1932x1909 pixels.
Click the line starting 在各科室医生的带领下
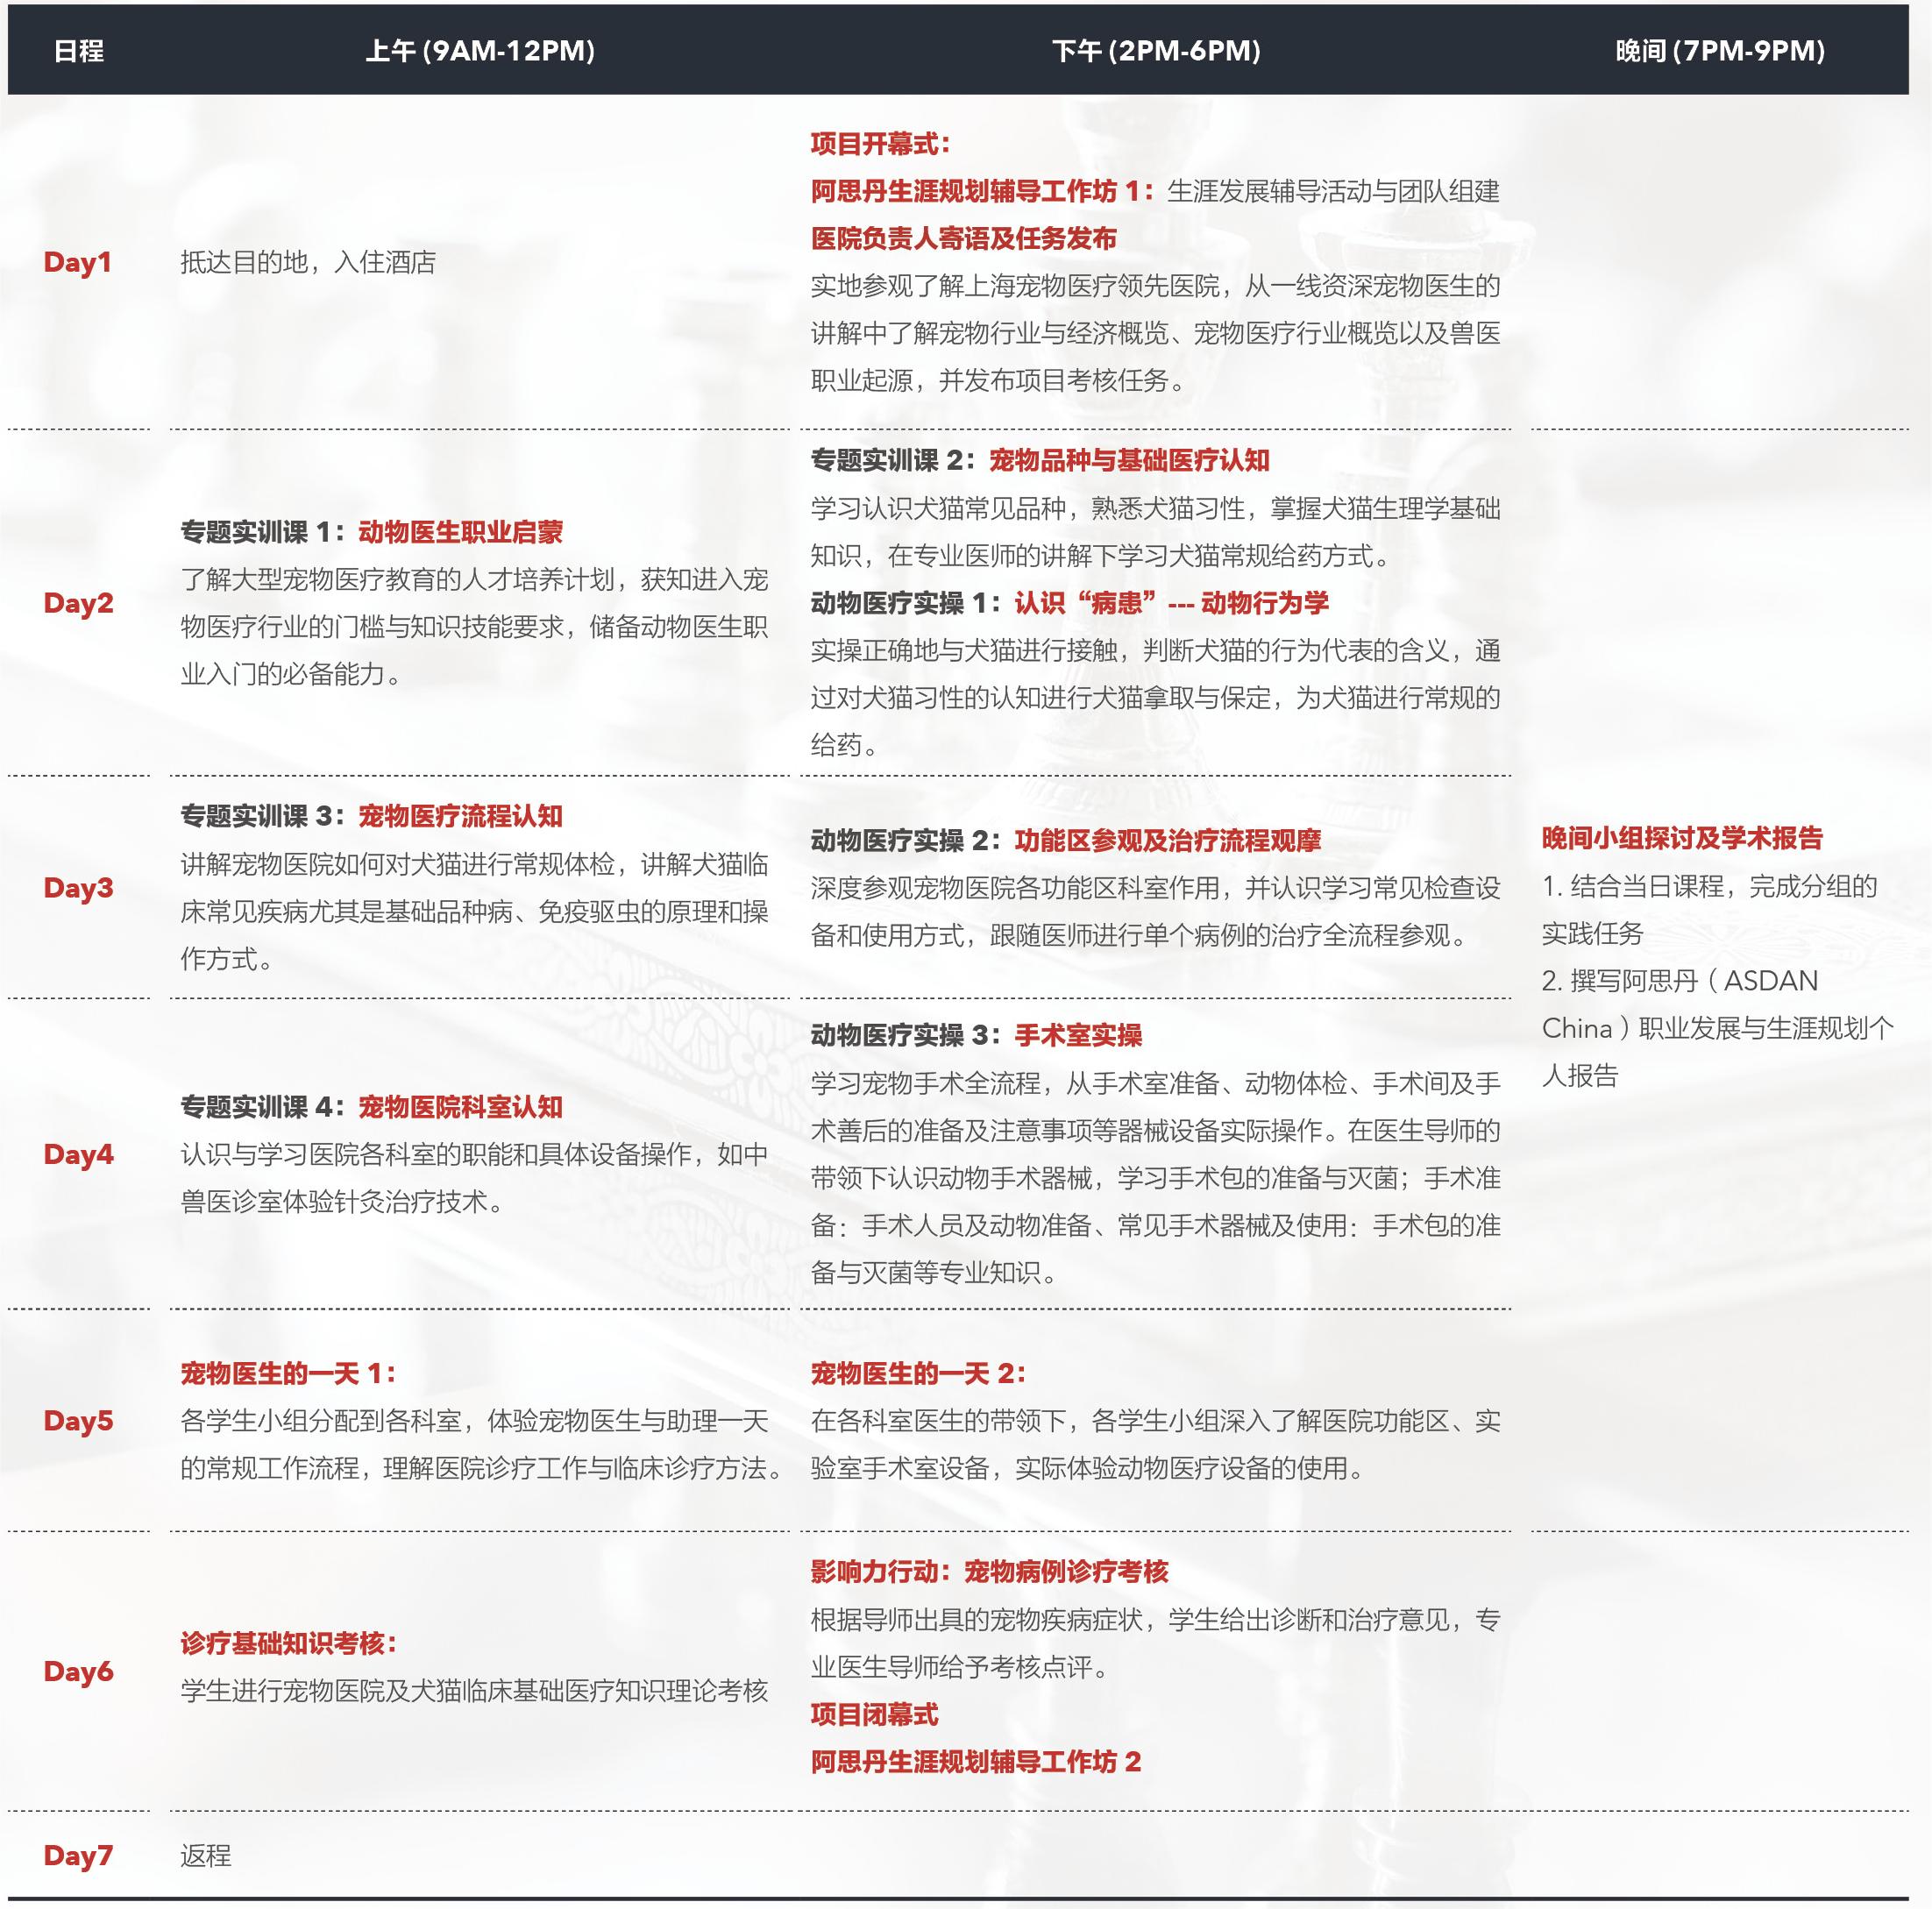coord(1156,1421)
